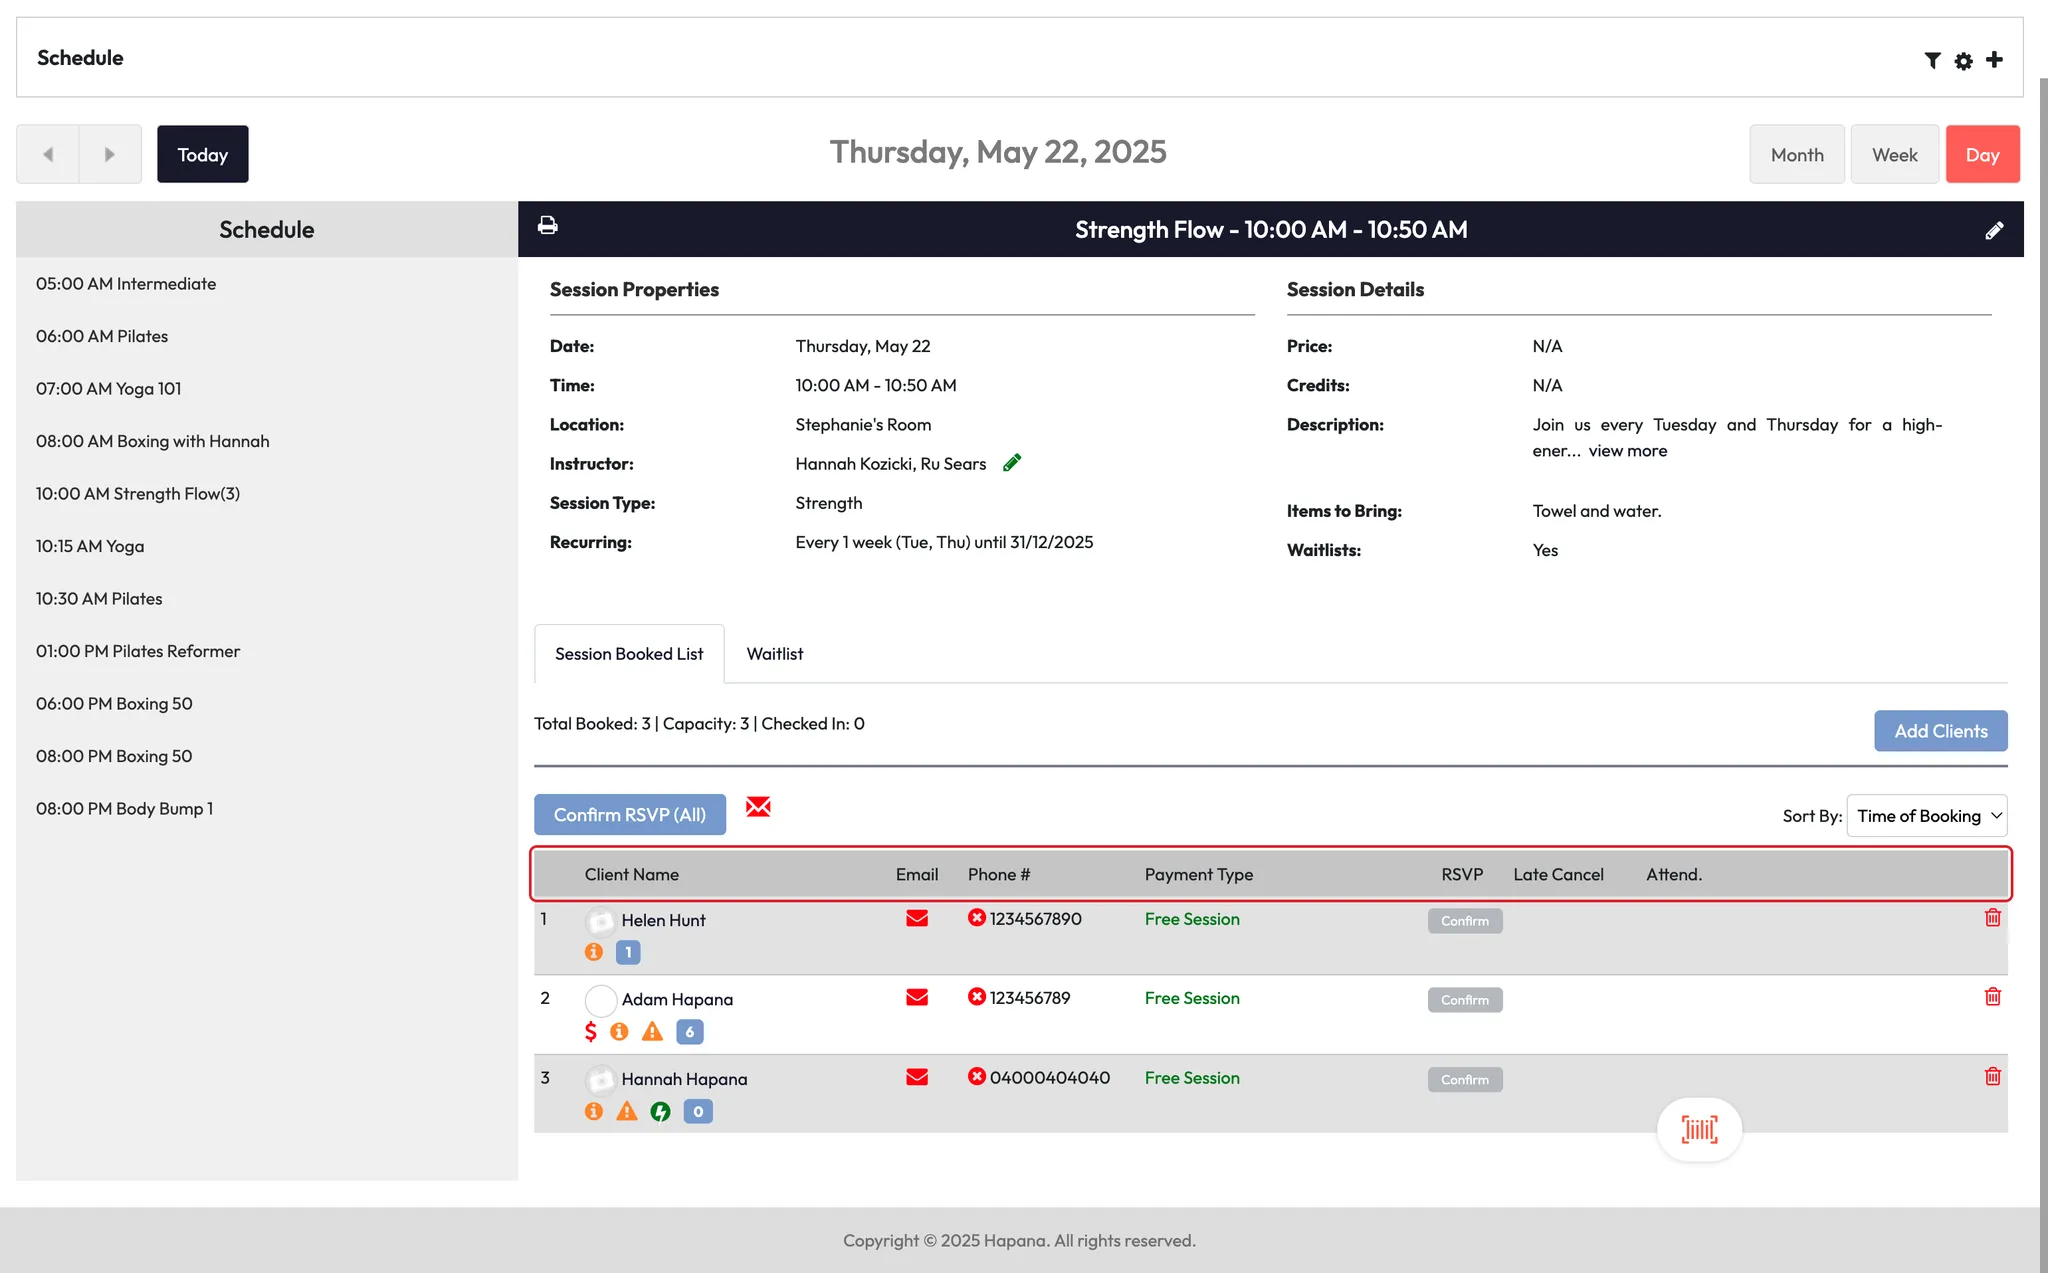Switch to Week view
Image resolution: width=2048 pixels, height=1273 pixels.
tap(1894, 155)
